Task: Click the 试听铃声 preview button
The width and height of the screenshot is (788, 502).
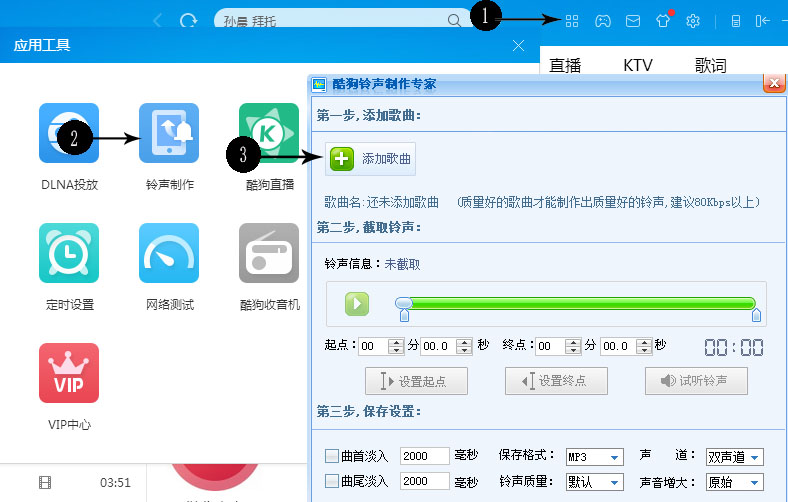Action: tap(697, 381)
